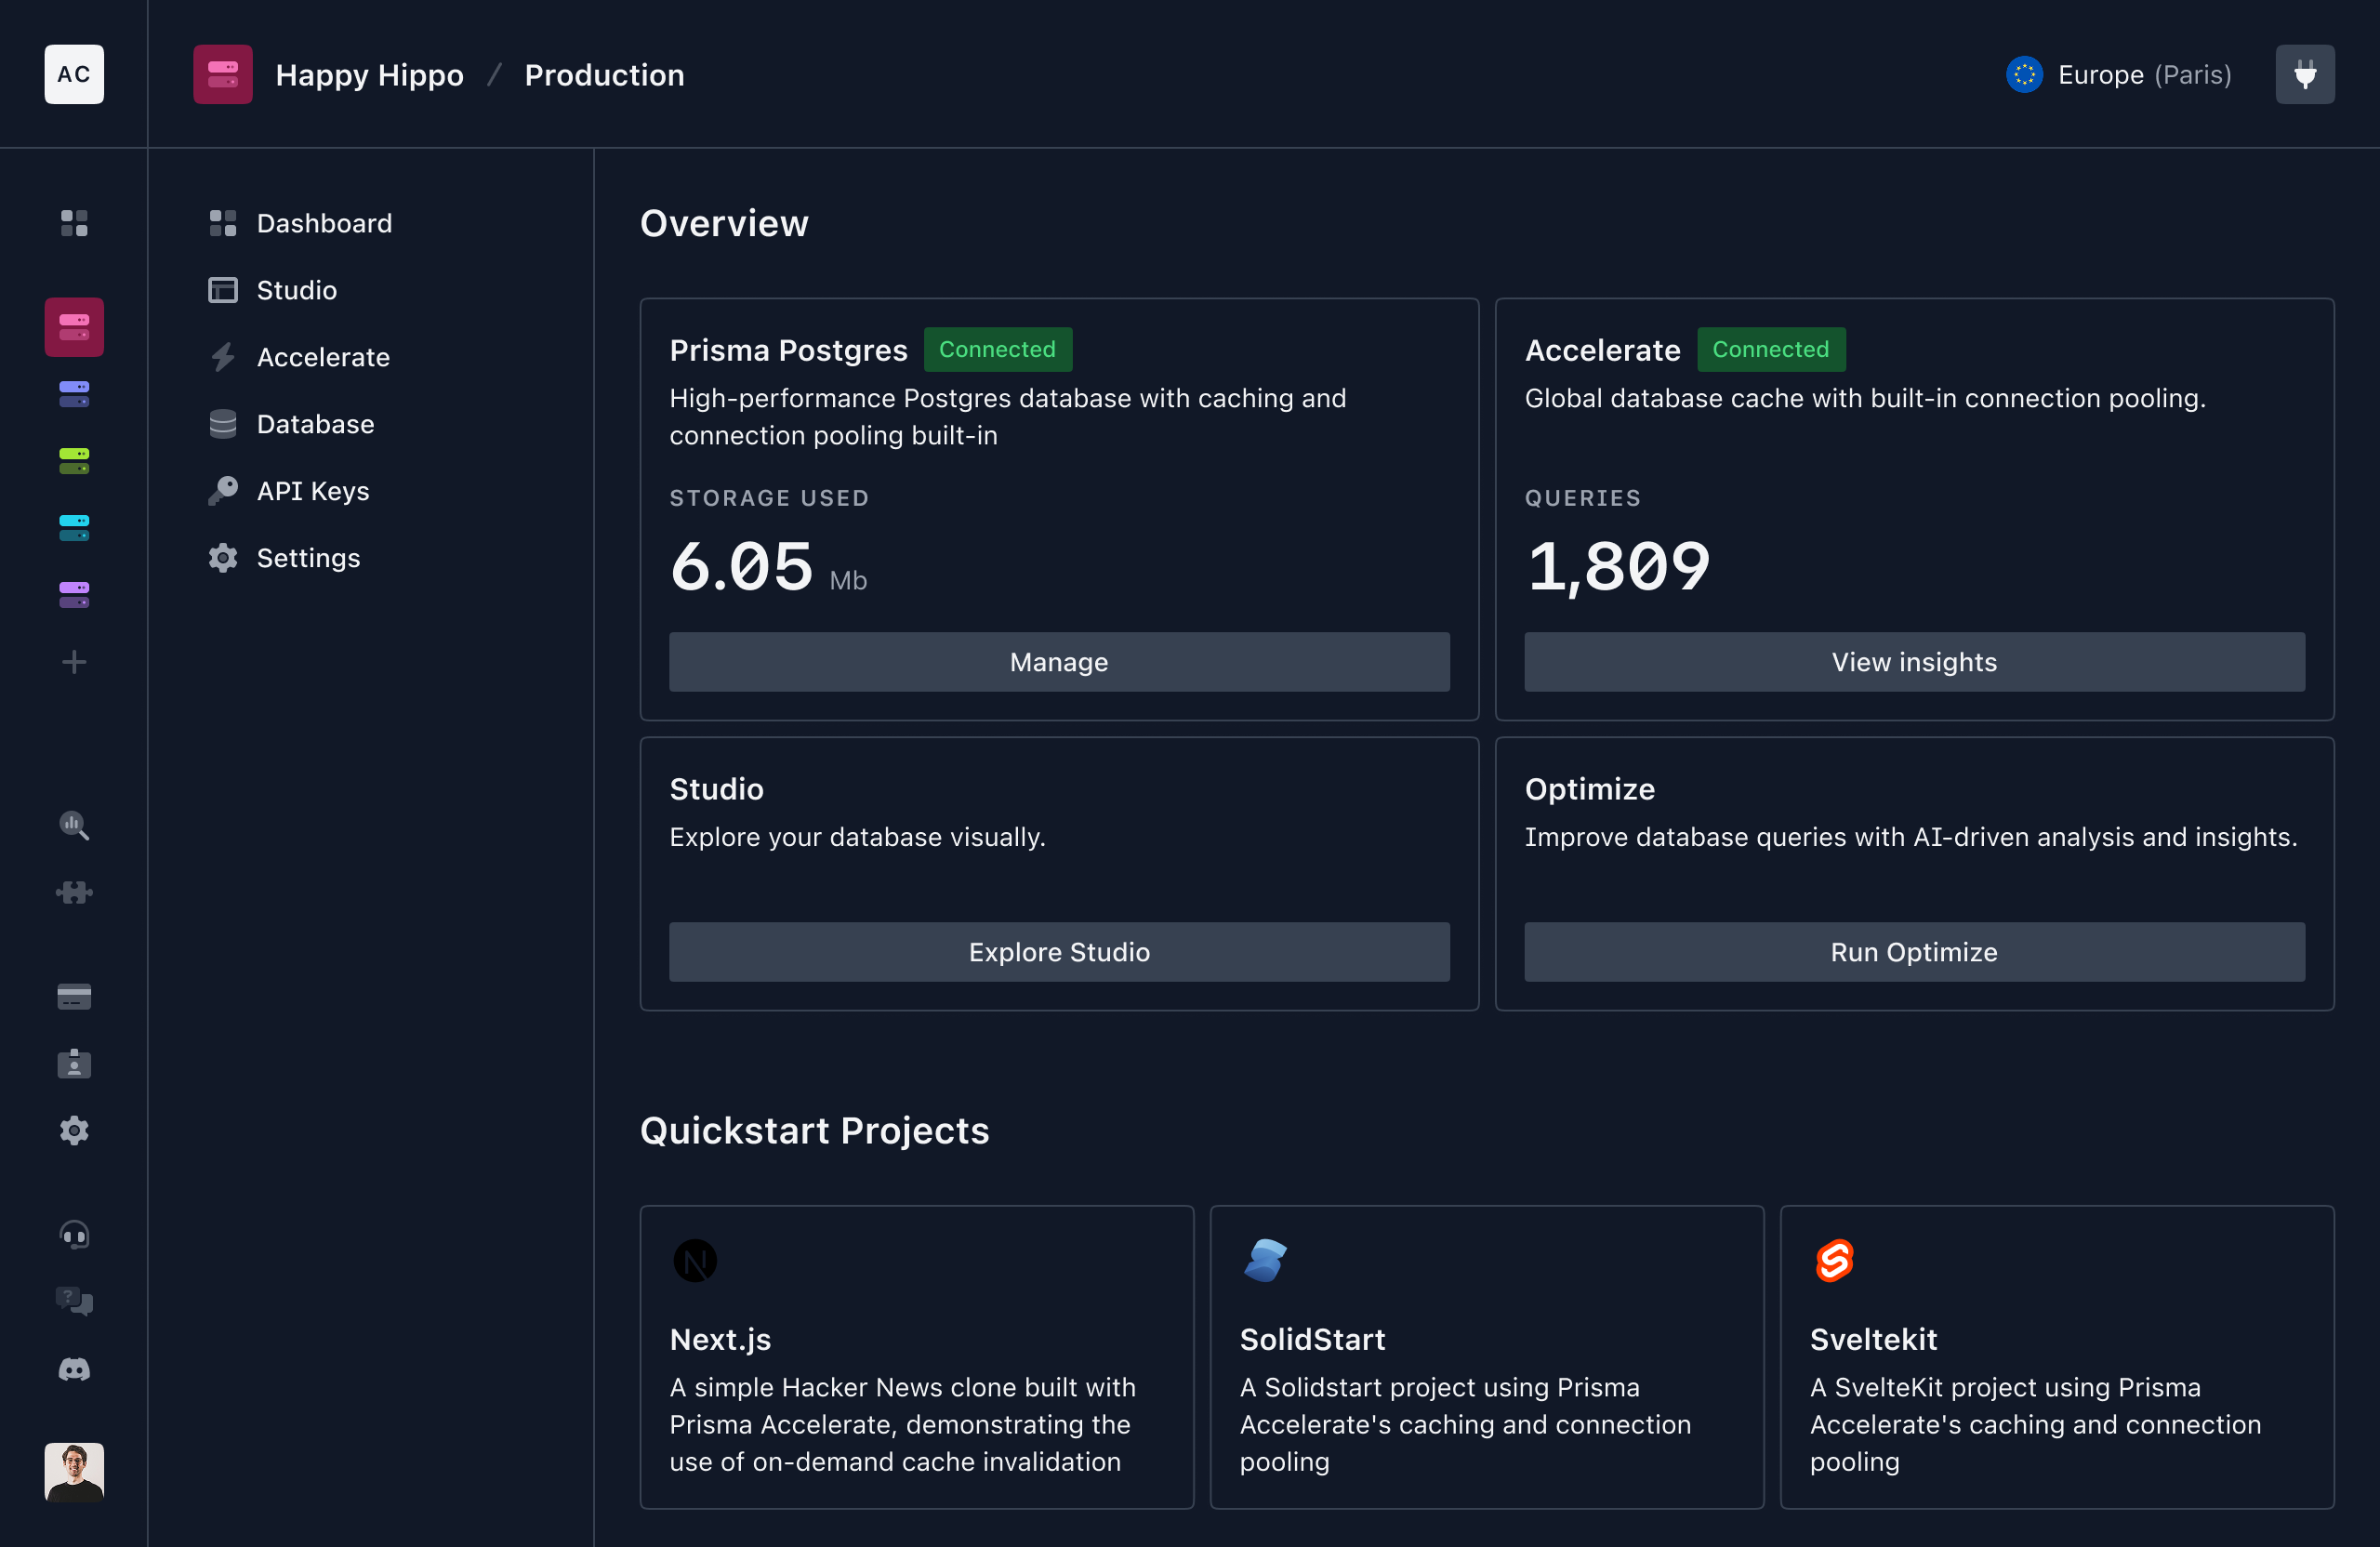Switch to the cyan project icon
This screenshot has width=2380, height=1547.
[74, 528]
